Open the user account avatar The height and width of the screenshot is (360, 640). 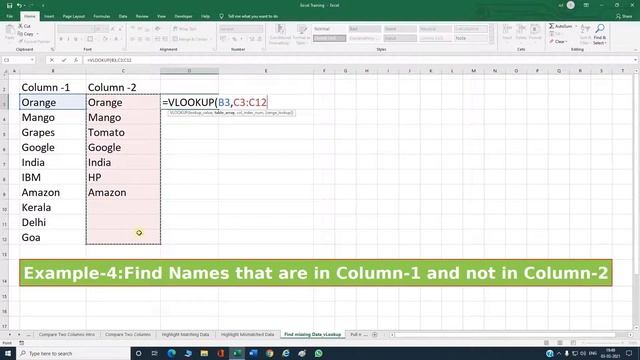tap(571, 5)
